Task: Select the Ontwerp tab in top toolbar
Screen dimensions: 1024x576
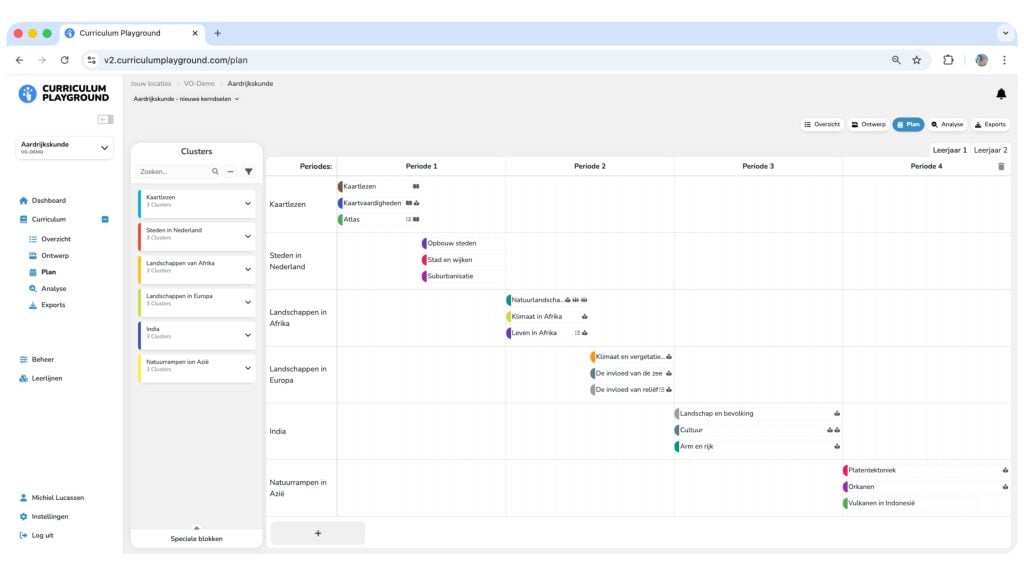Action: click(868, 125)
